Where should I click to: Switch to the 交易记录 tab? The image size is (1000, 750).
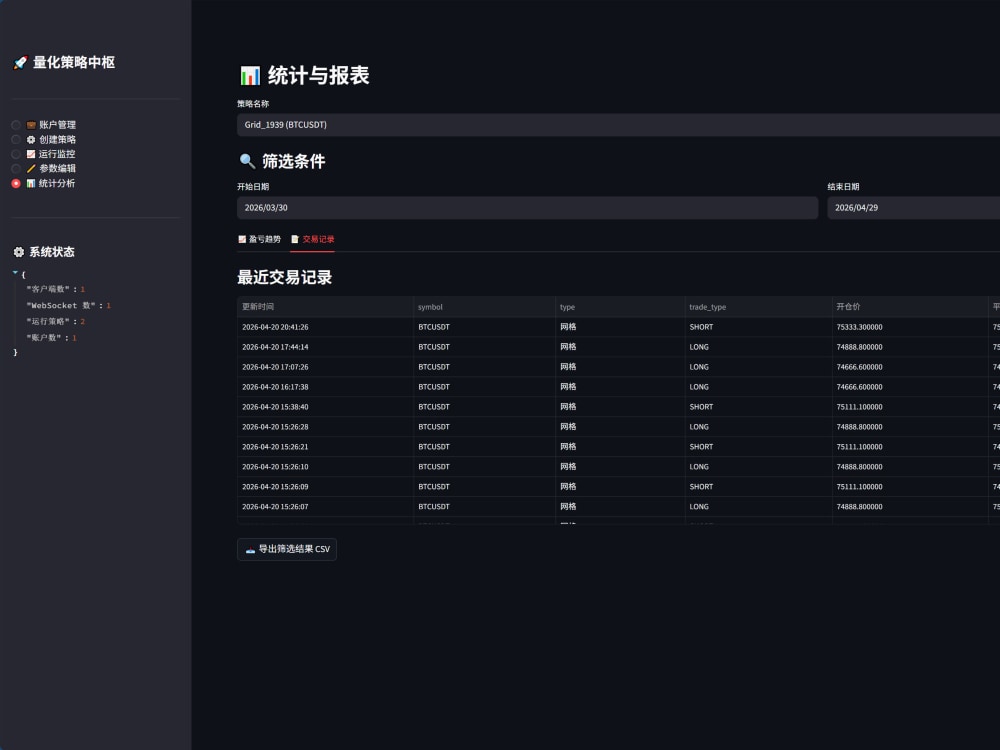coord(312,239)
